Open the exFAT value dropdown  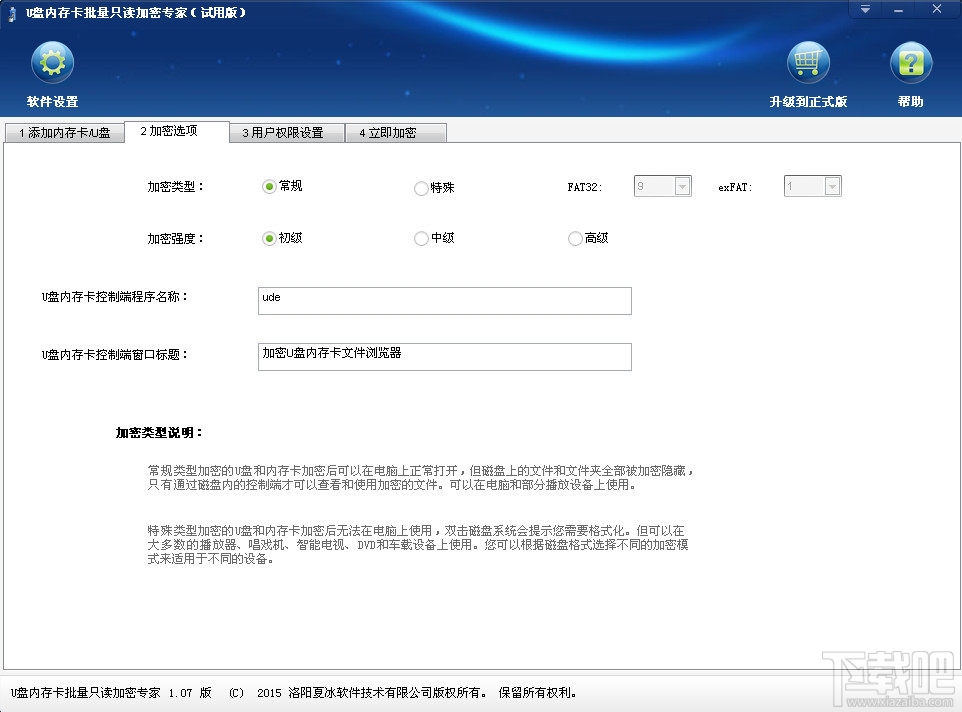pos(833,186)
